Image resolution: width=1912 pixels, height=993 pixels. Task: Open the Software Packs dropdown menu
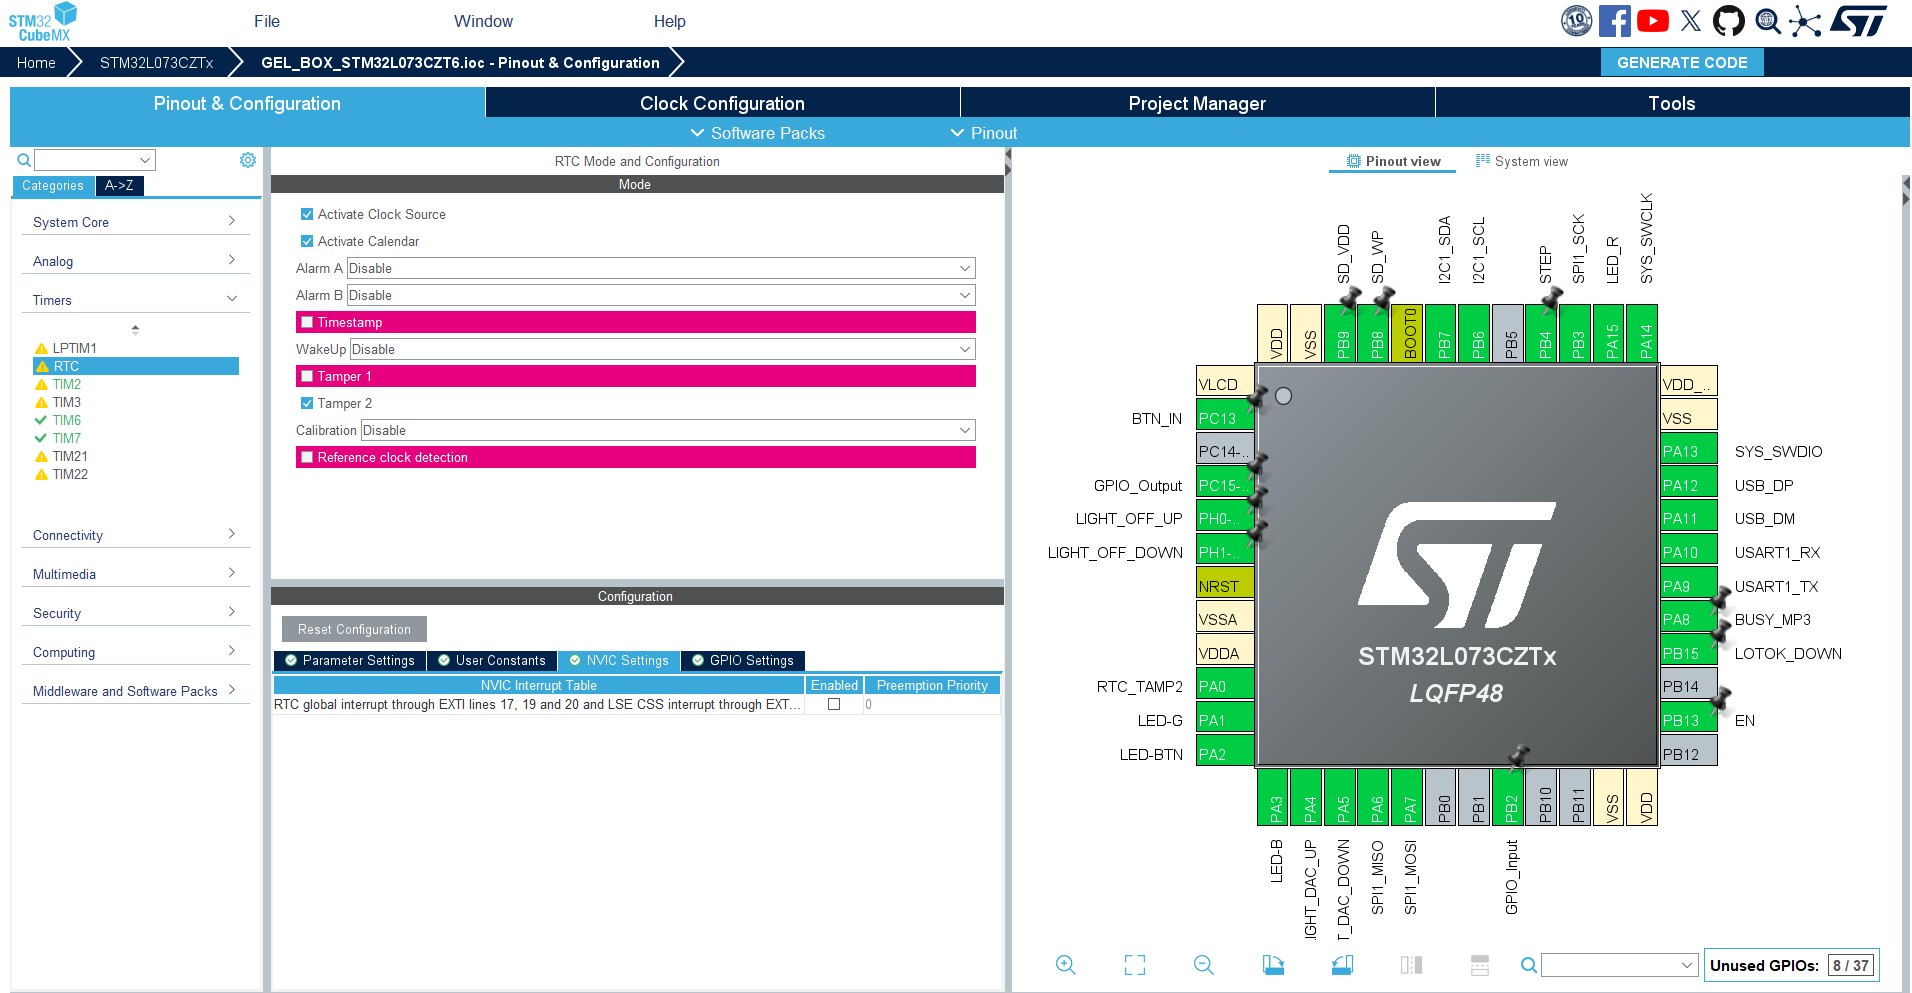758,133
